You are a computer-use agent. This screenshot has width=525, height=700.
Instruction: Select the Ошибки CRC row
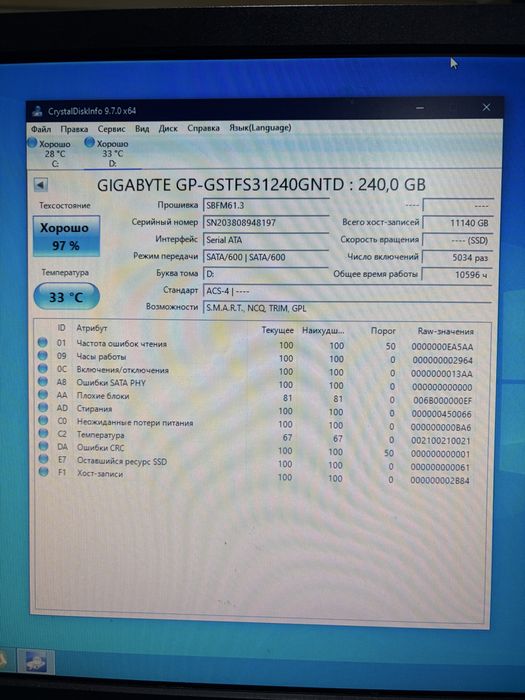pos(257,450)
